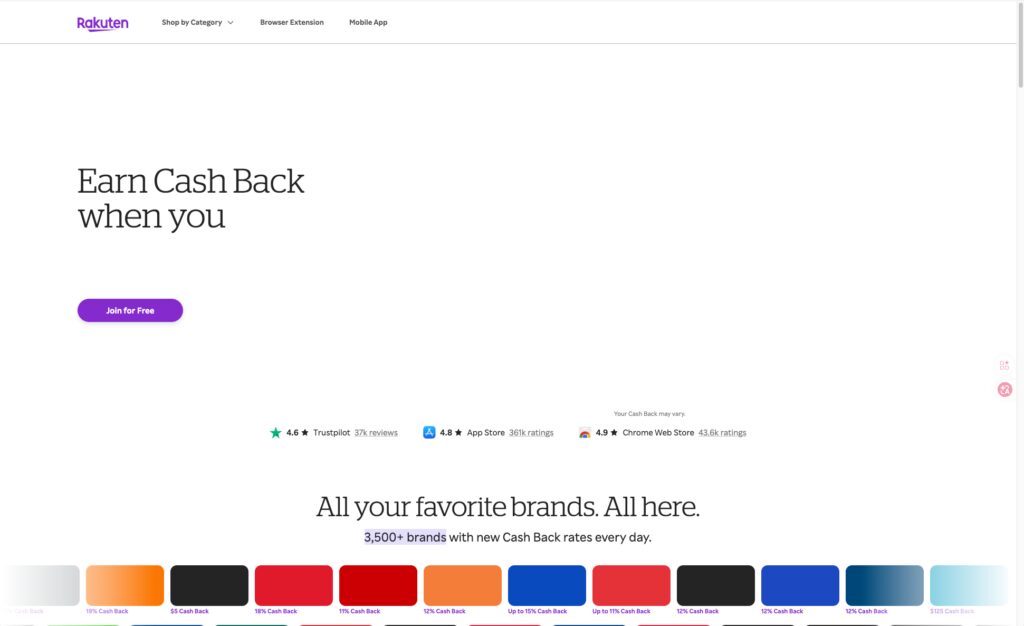The image size is (1024, 626).
Task: Choose the orange 12% Cash Back brand card
Action: click(x=462, y=586)
